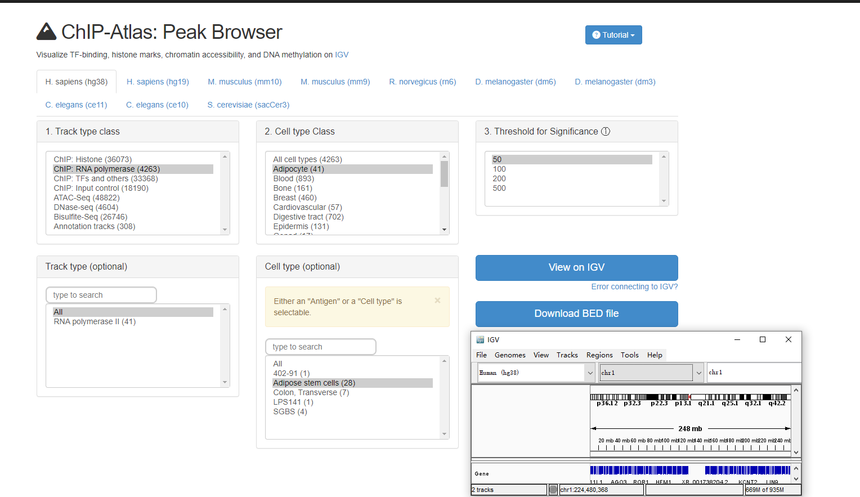
Task: Close the IGV window
Action: coord(788,340)
